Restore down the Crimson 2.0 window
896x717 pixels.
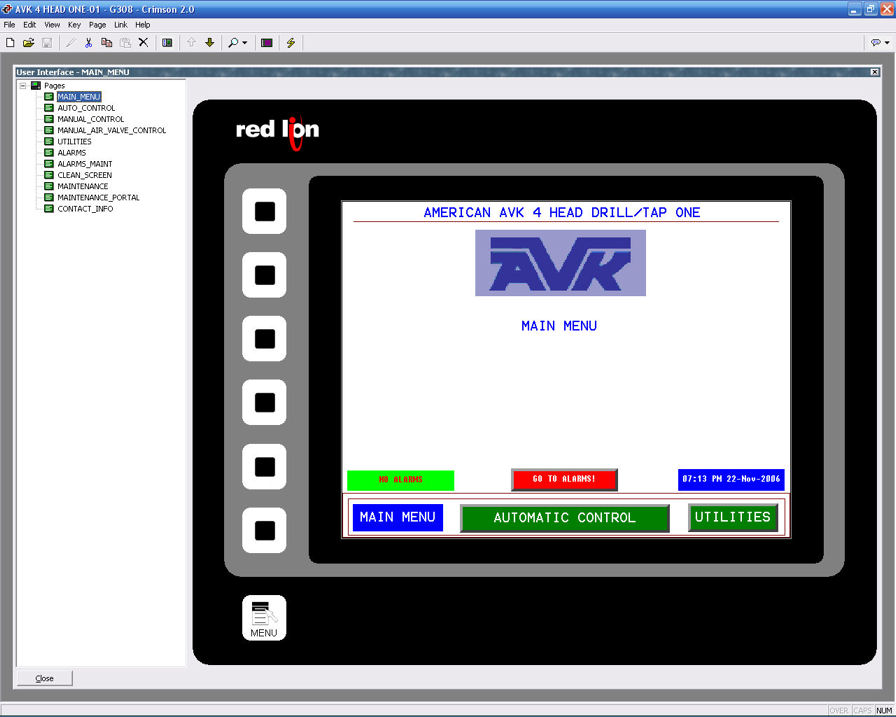[870, 9]
